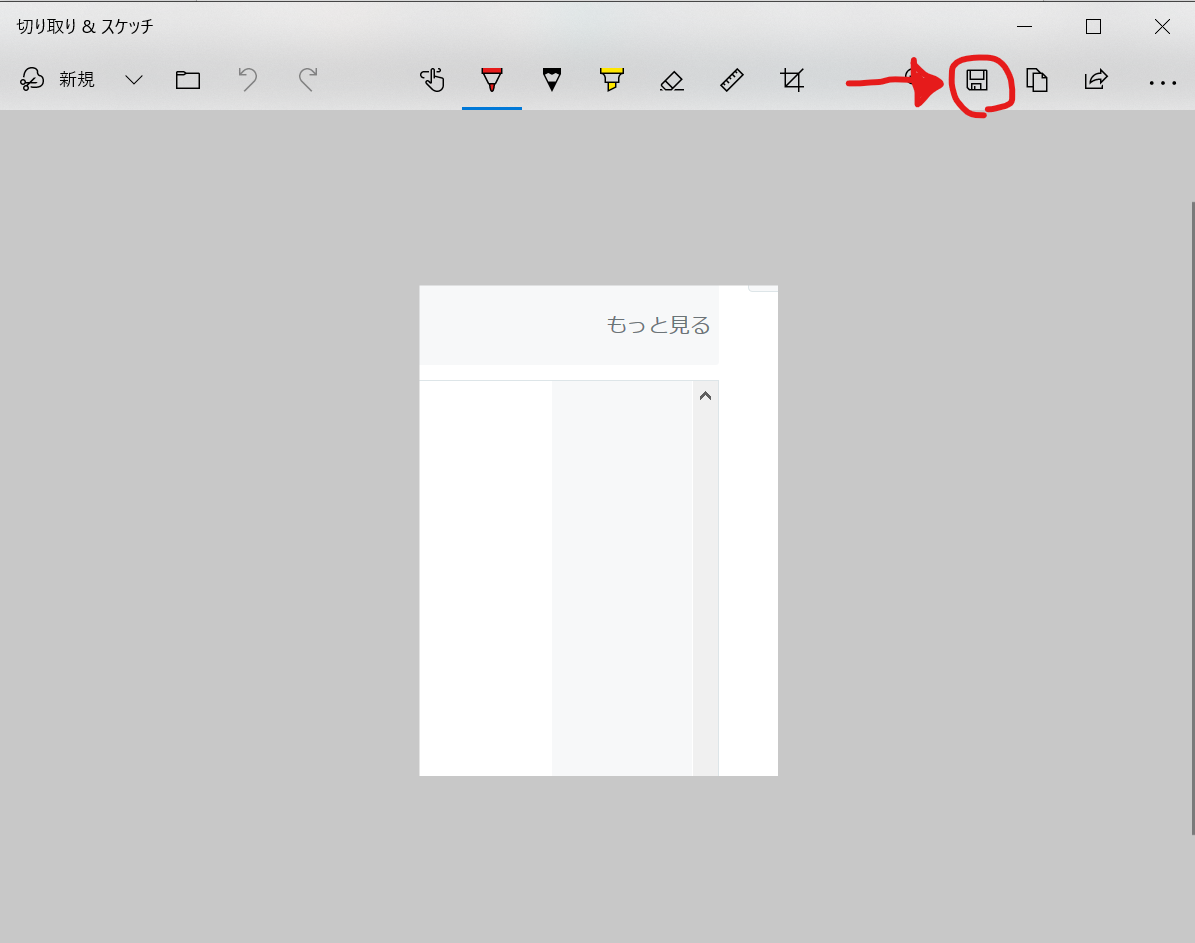
Task: Click the vertical scrollbar at window edge
Action: click(x=1192, y=518)
